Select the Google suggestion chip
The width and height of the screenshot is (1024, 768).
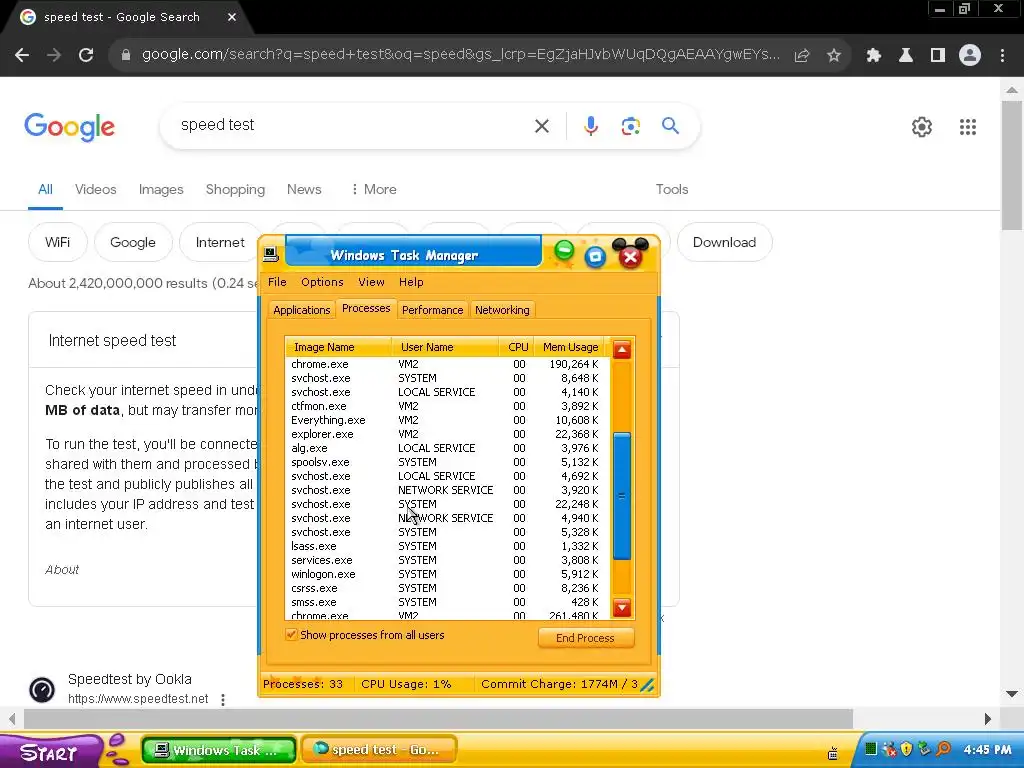pos(133,242)
